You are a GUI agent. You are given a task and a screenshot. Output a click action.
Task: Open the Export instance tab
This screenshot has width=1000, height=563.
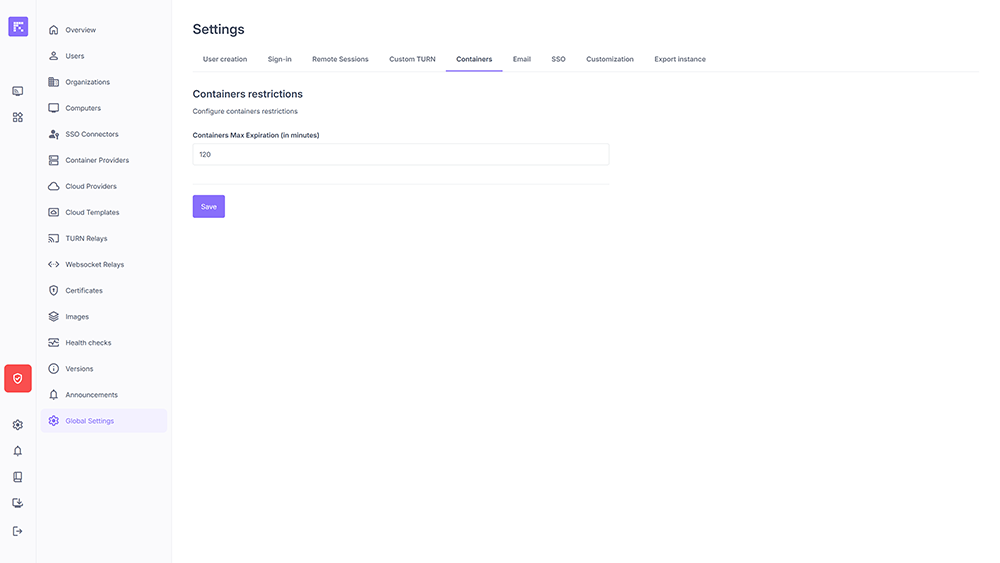pyautogui.click(x=680, y=59)
